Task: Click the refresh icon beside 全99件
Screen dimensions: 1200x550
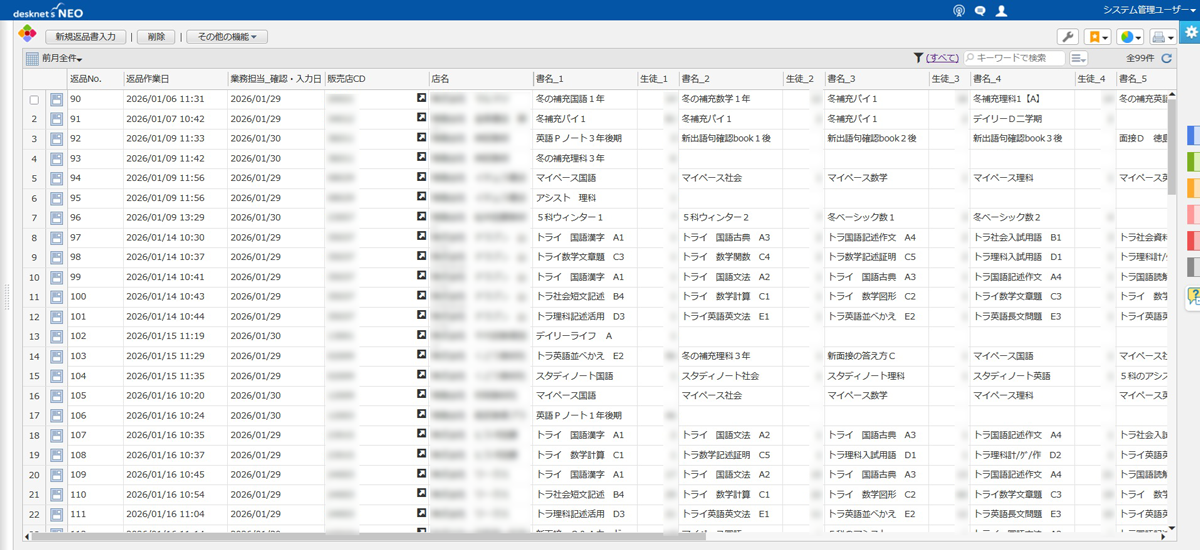Action: [1166, 59]
